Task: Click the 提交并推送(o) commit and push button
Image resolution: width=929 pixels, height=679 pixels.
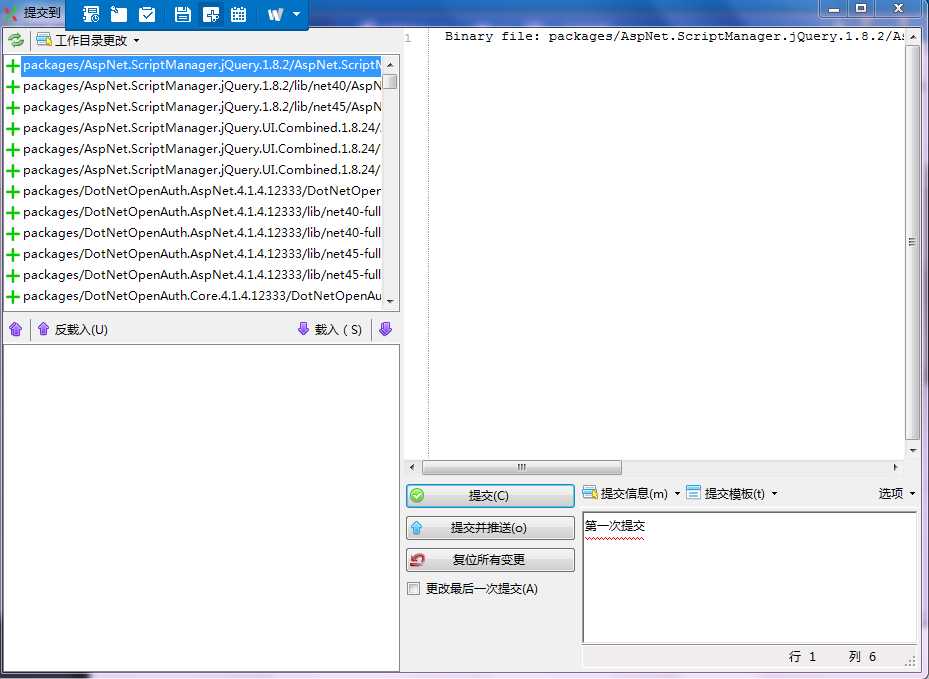Action: click(490, 528)
